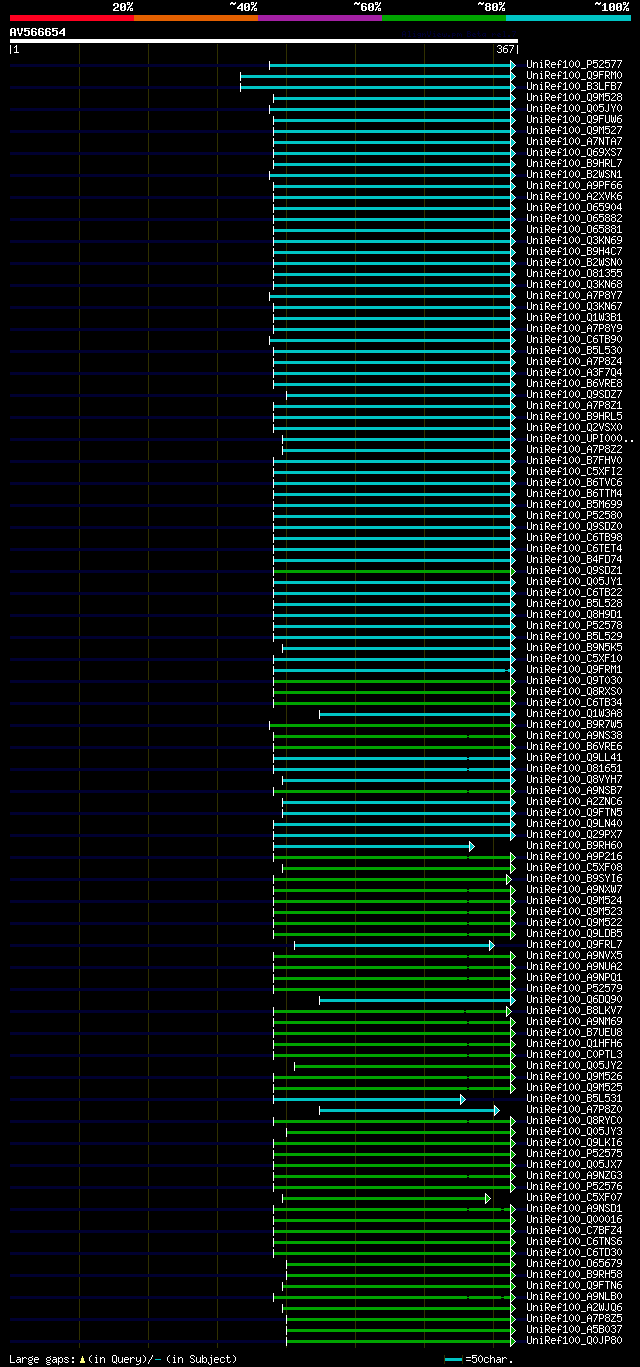This screenshot has width=640, height=1367.
Task: Select hit label UniRef100_A7P8Y7
Action: coord(574,295)
